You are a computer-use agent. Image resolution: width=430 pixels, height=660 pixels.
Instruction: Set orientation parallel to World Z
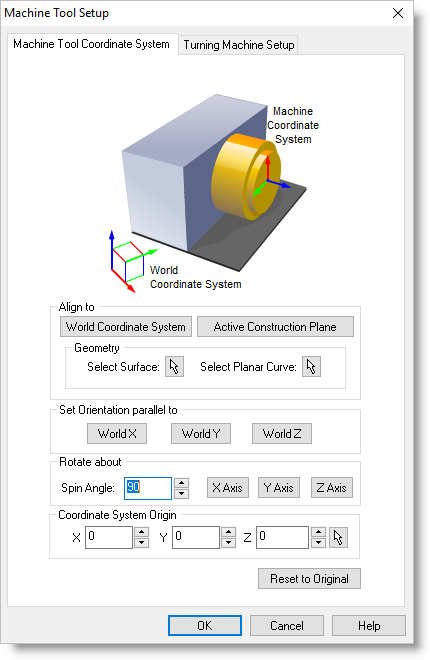(282, 434)
